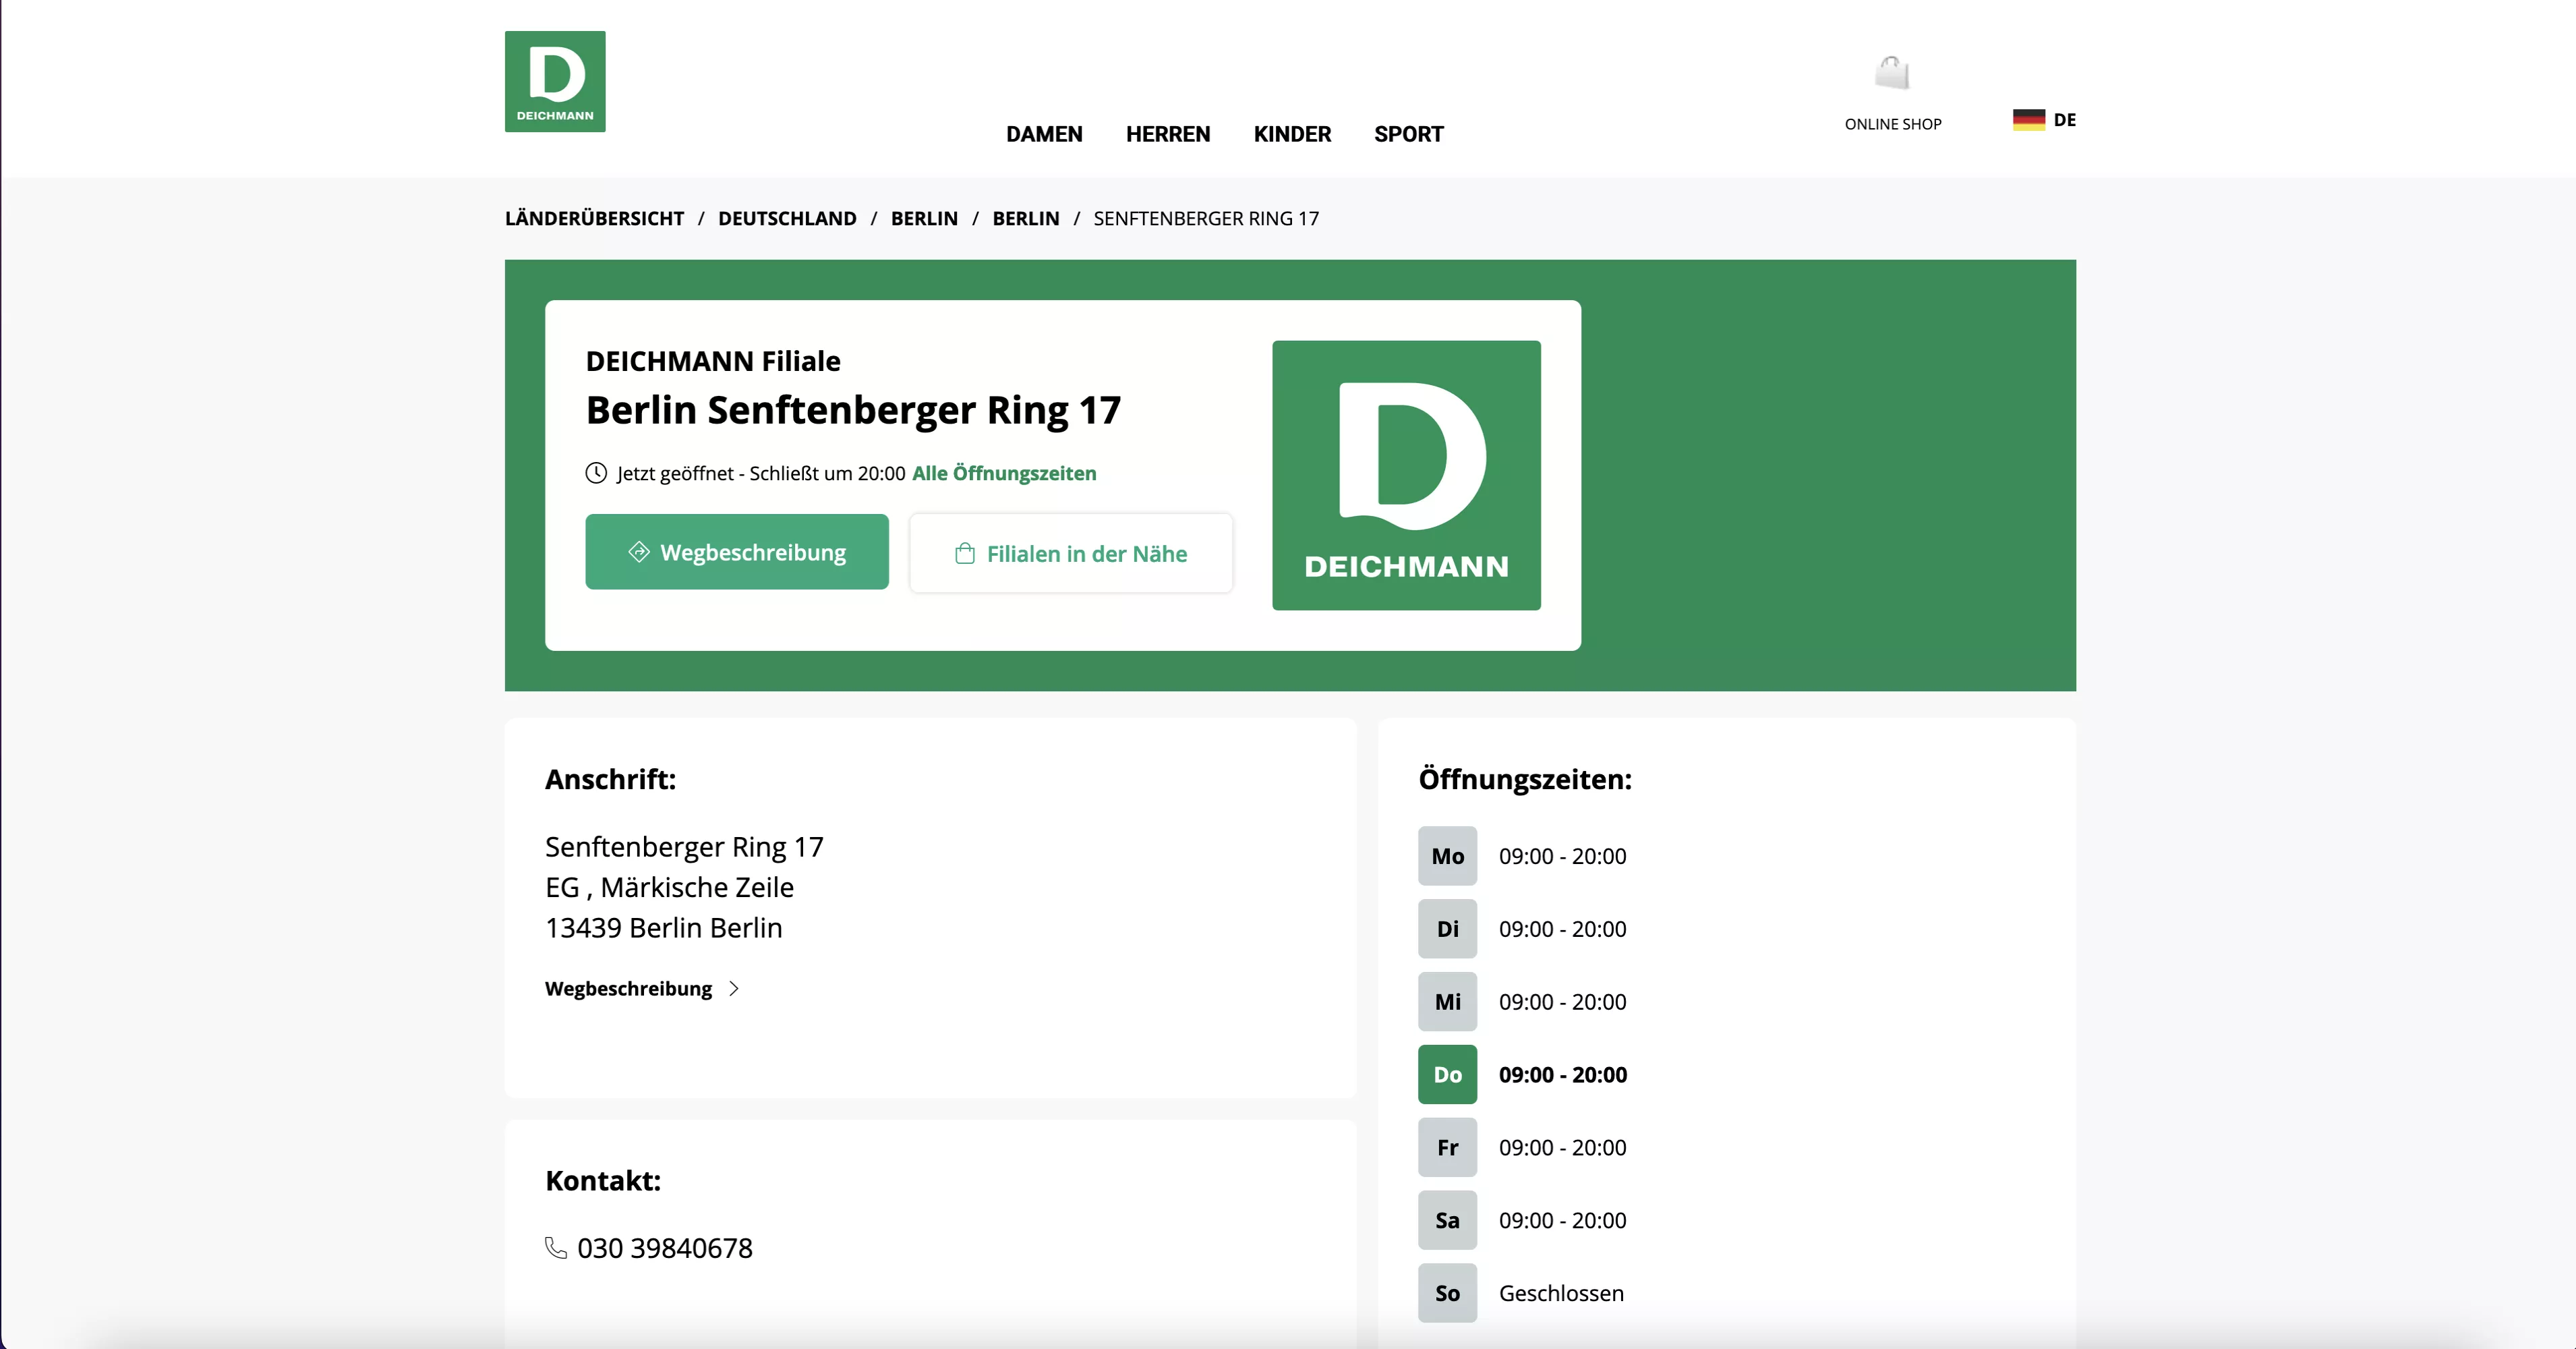The height and width of the screenshot is (1349, 2576).
Task: Click the Filialen in der Nähe button
Action: [x=1071, y=553]
